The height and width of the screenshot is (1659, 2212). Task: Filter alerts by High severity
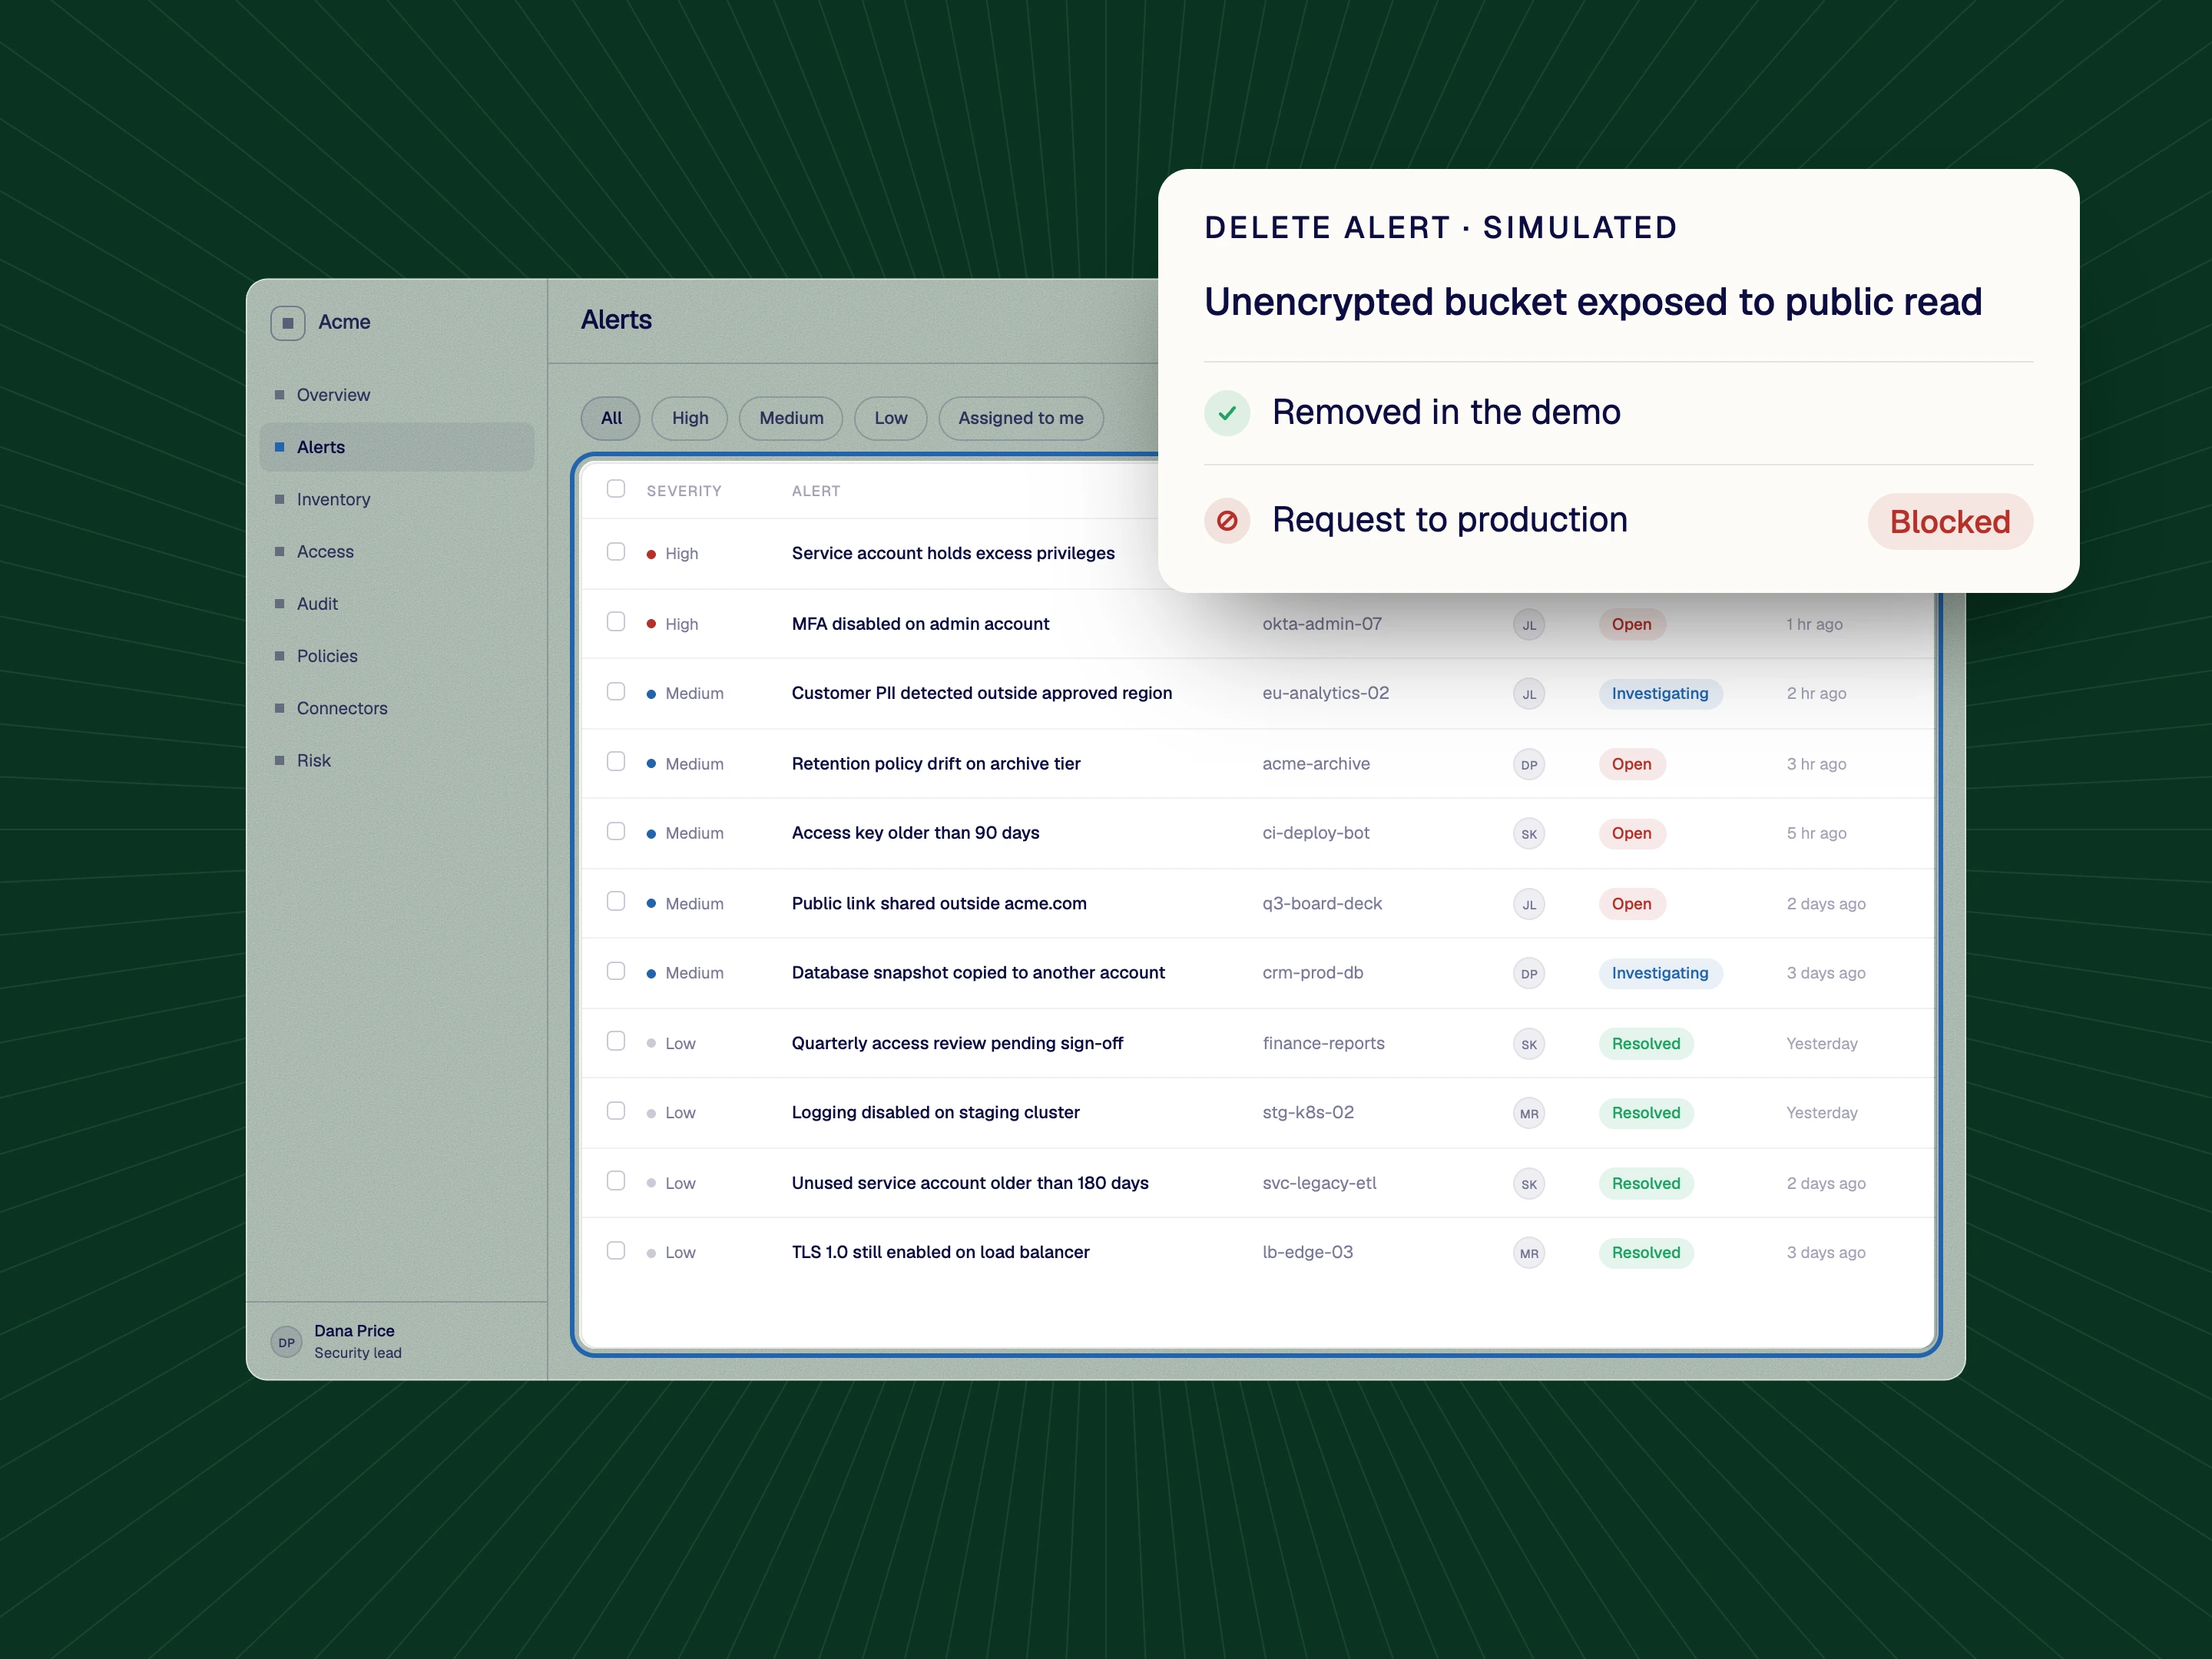[x=690, y=418]
